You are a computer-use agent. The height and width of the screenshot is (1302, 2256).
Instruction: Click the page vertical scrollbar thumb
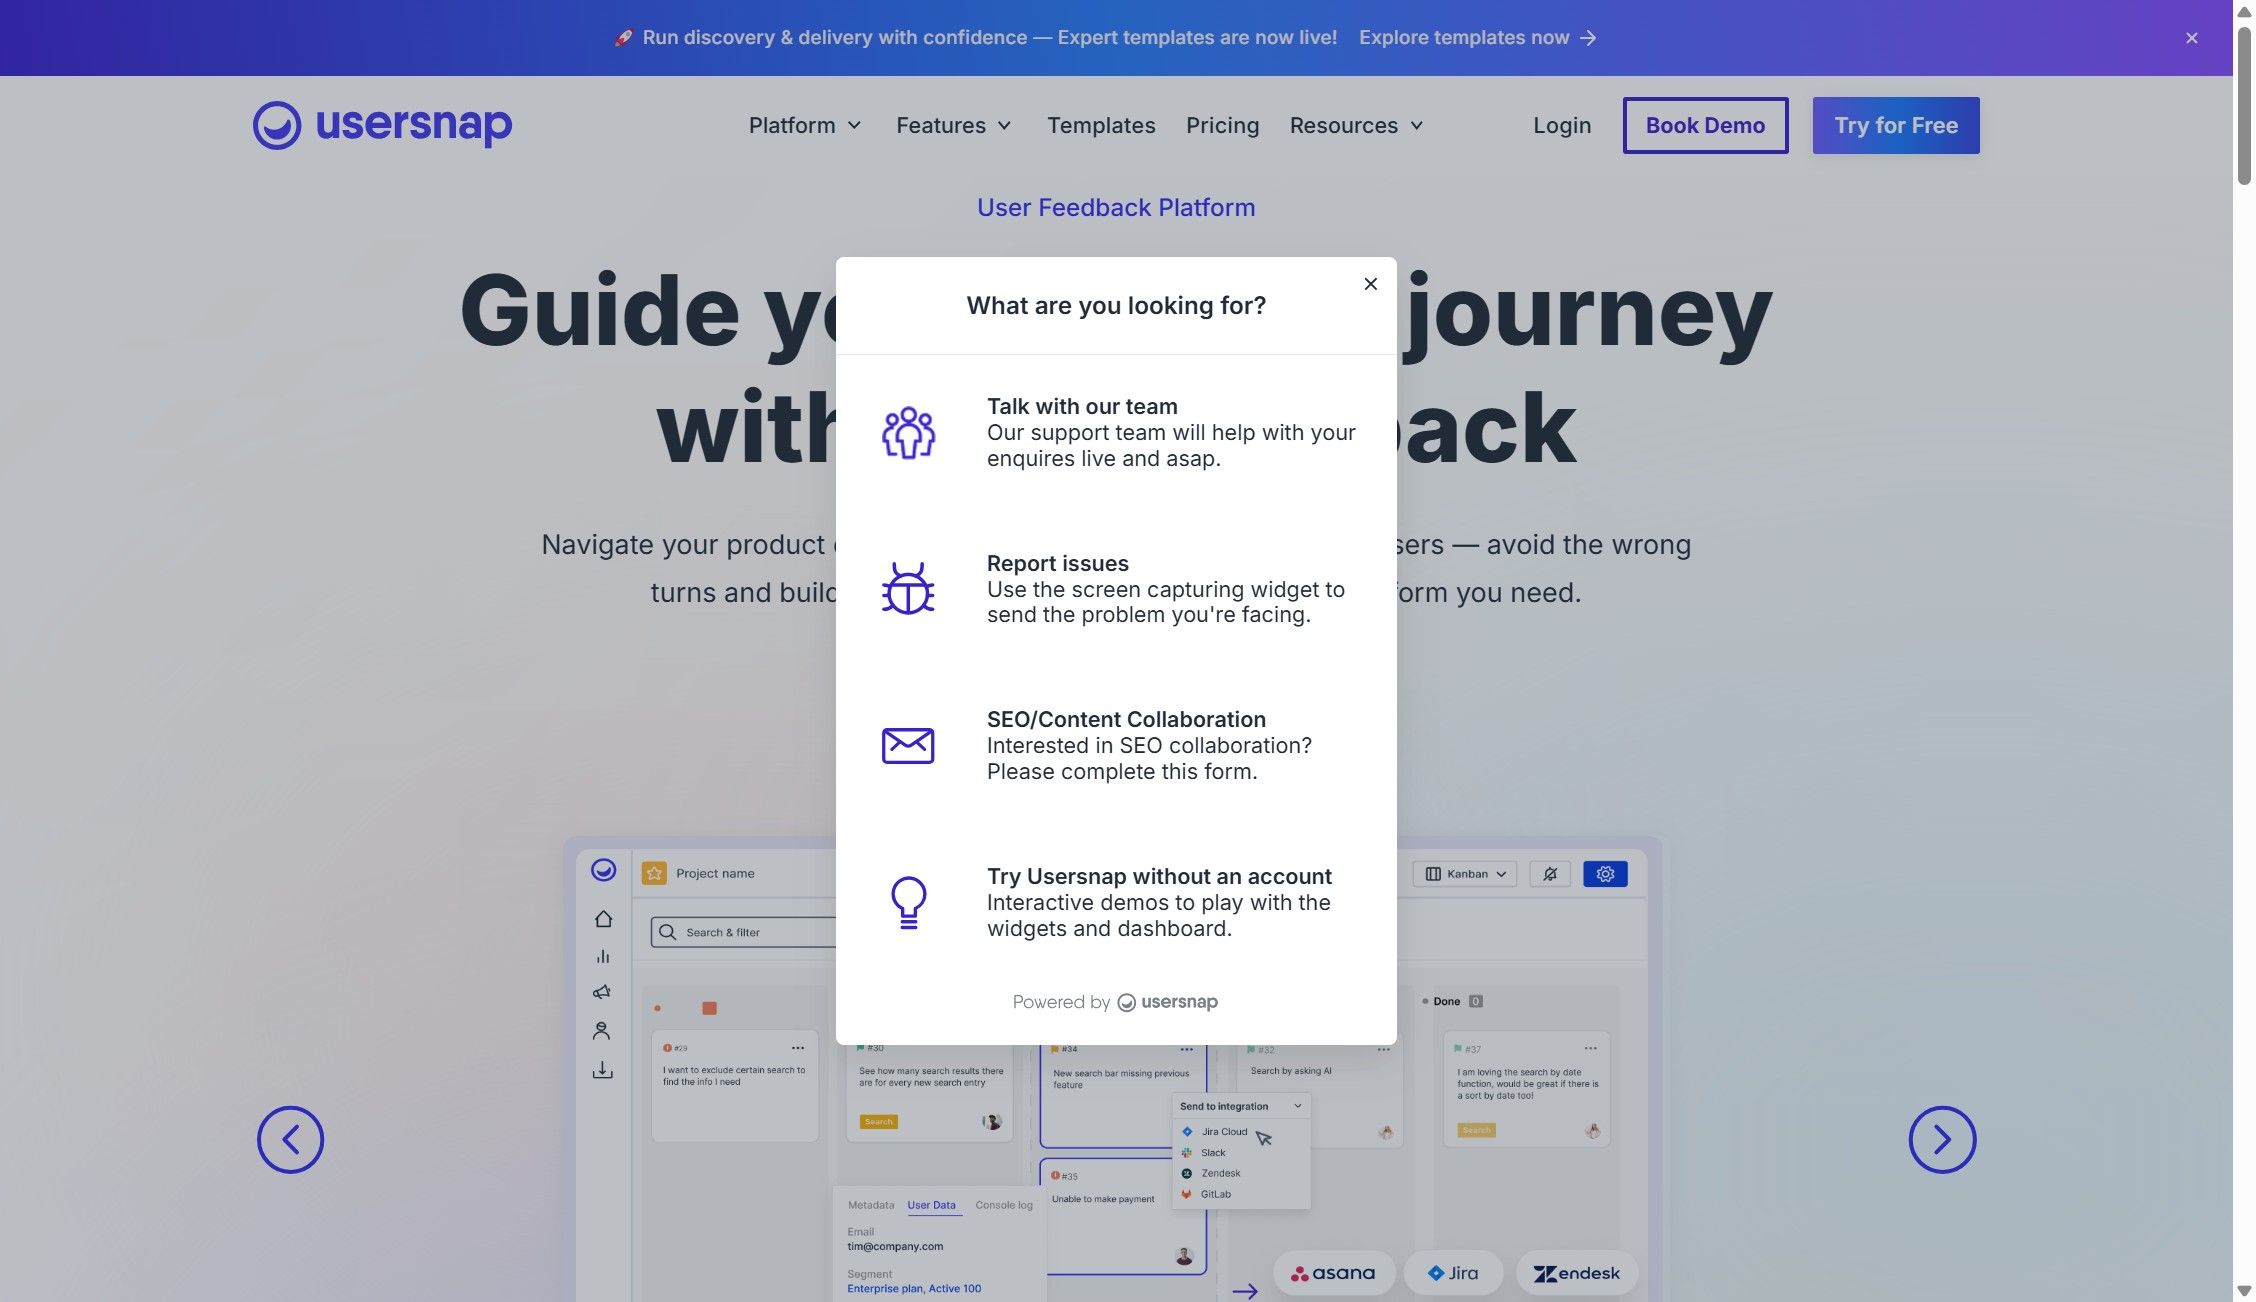tap(2244, 106)
